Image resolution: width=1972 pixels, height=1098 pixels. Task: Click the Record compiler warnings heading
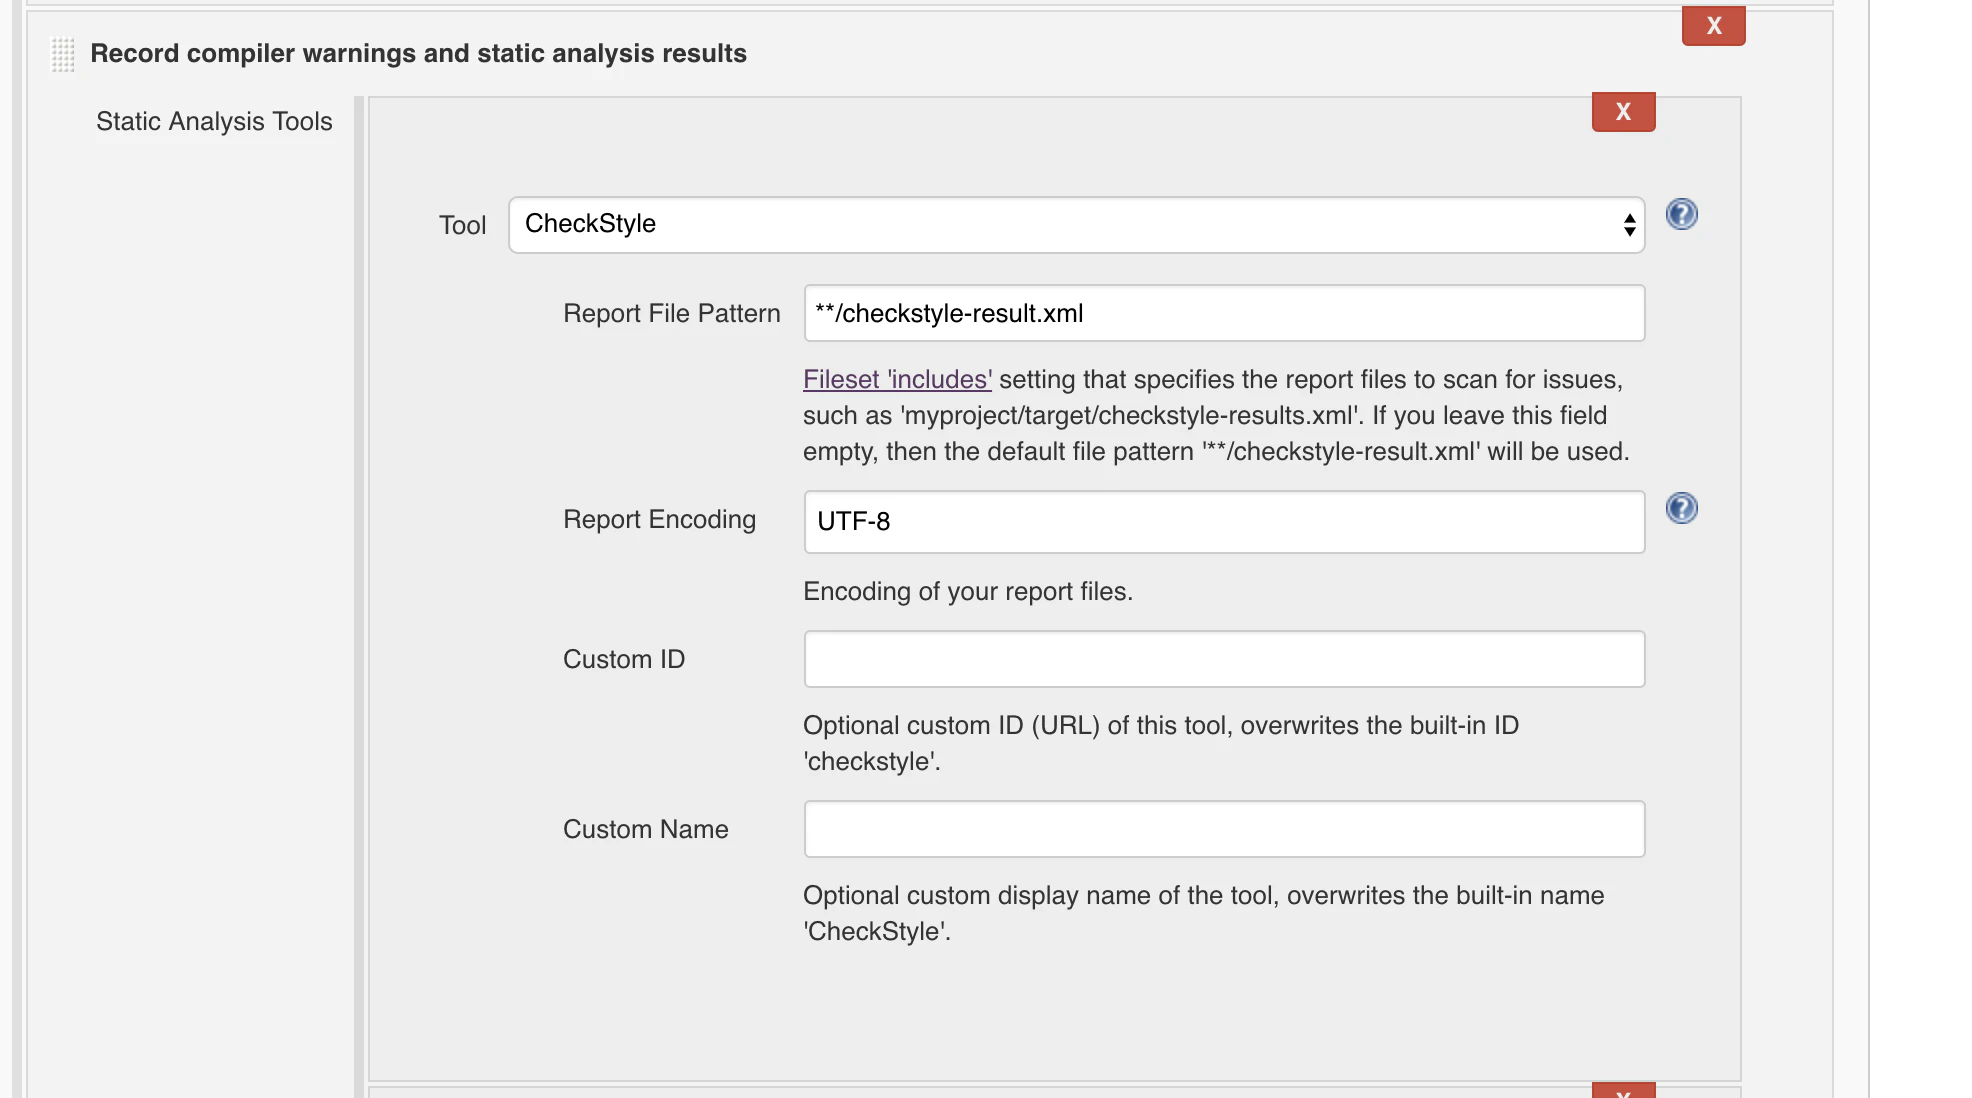click(418, 53)
